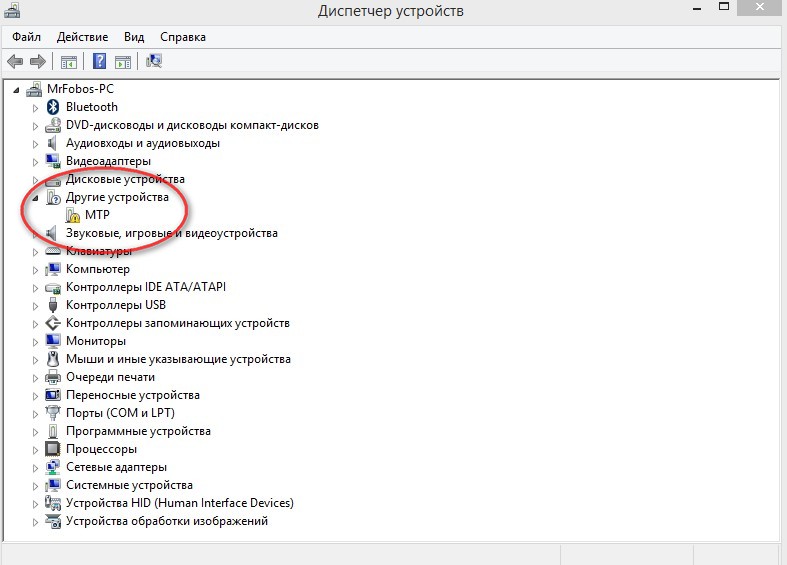
Task: Select the Системные устройства label
Action: [129, 485]
